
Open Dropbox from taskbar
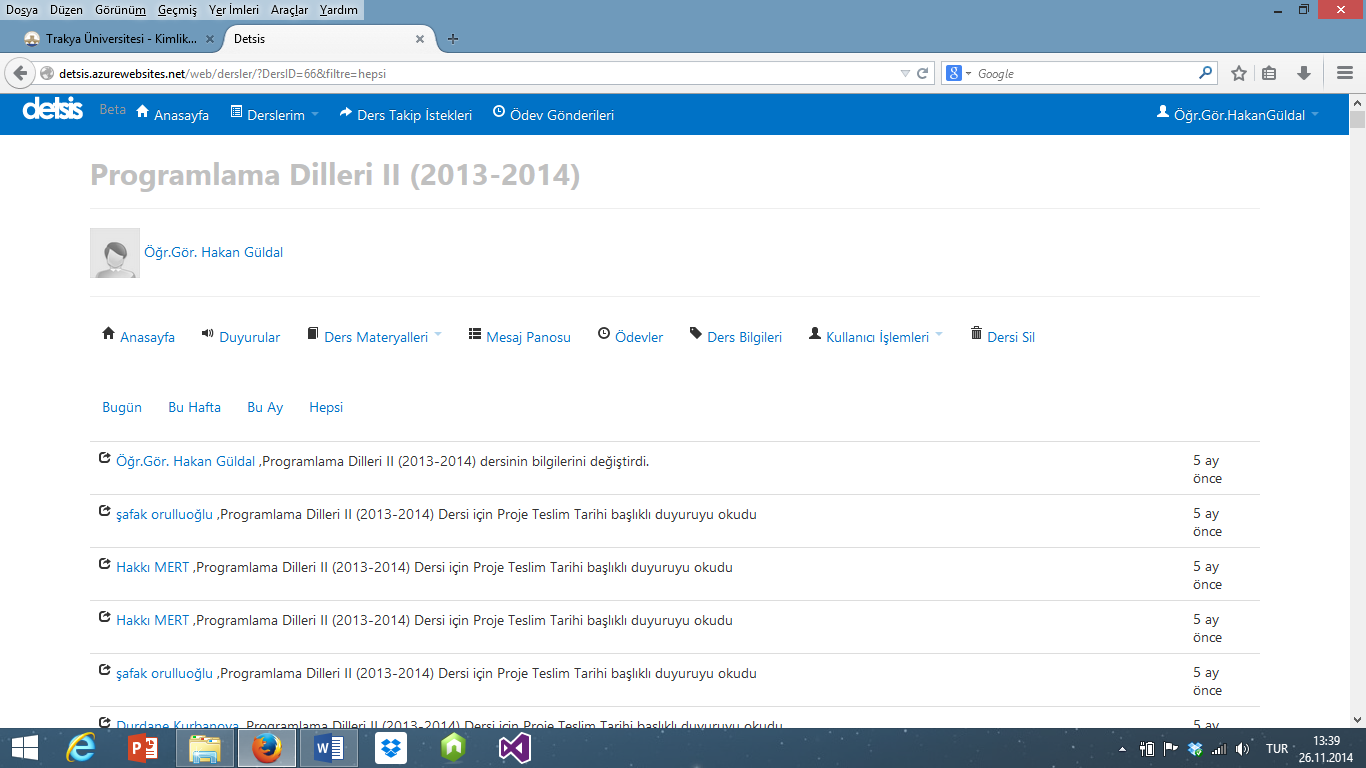391,748
